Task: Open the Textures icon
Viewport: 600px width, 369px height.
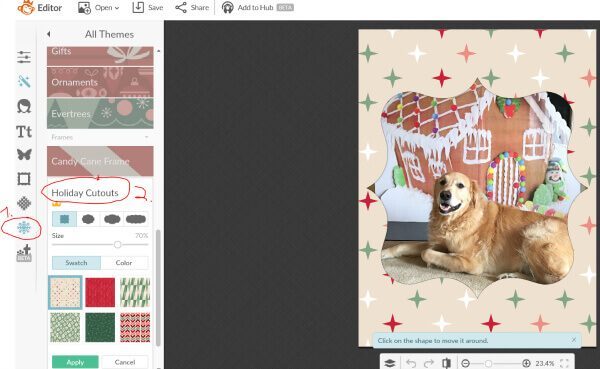Action: [x=24, y=203]
